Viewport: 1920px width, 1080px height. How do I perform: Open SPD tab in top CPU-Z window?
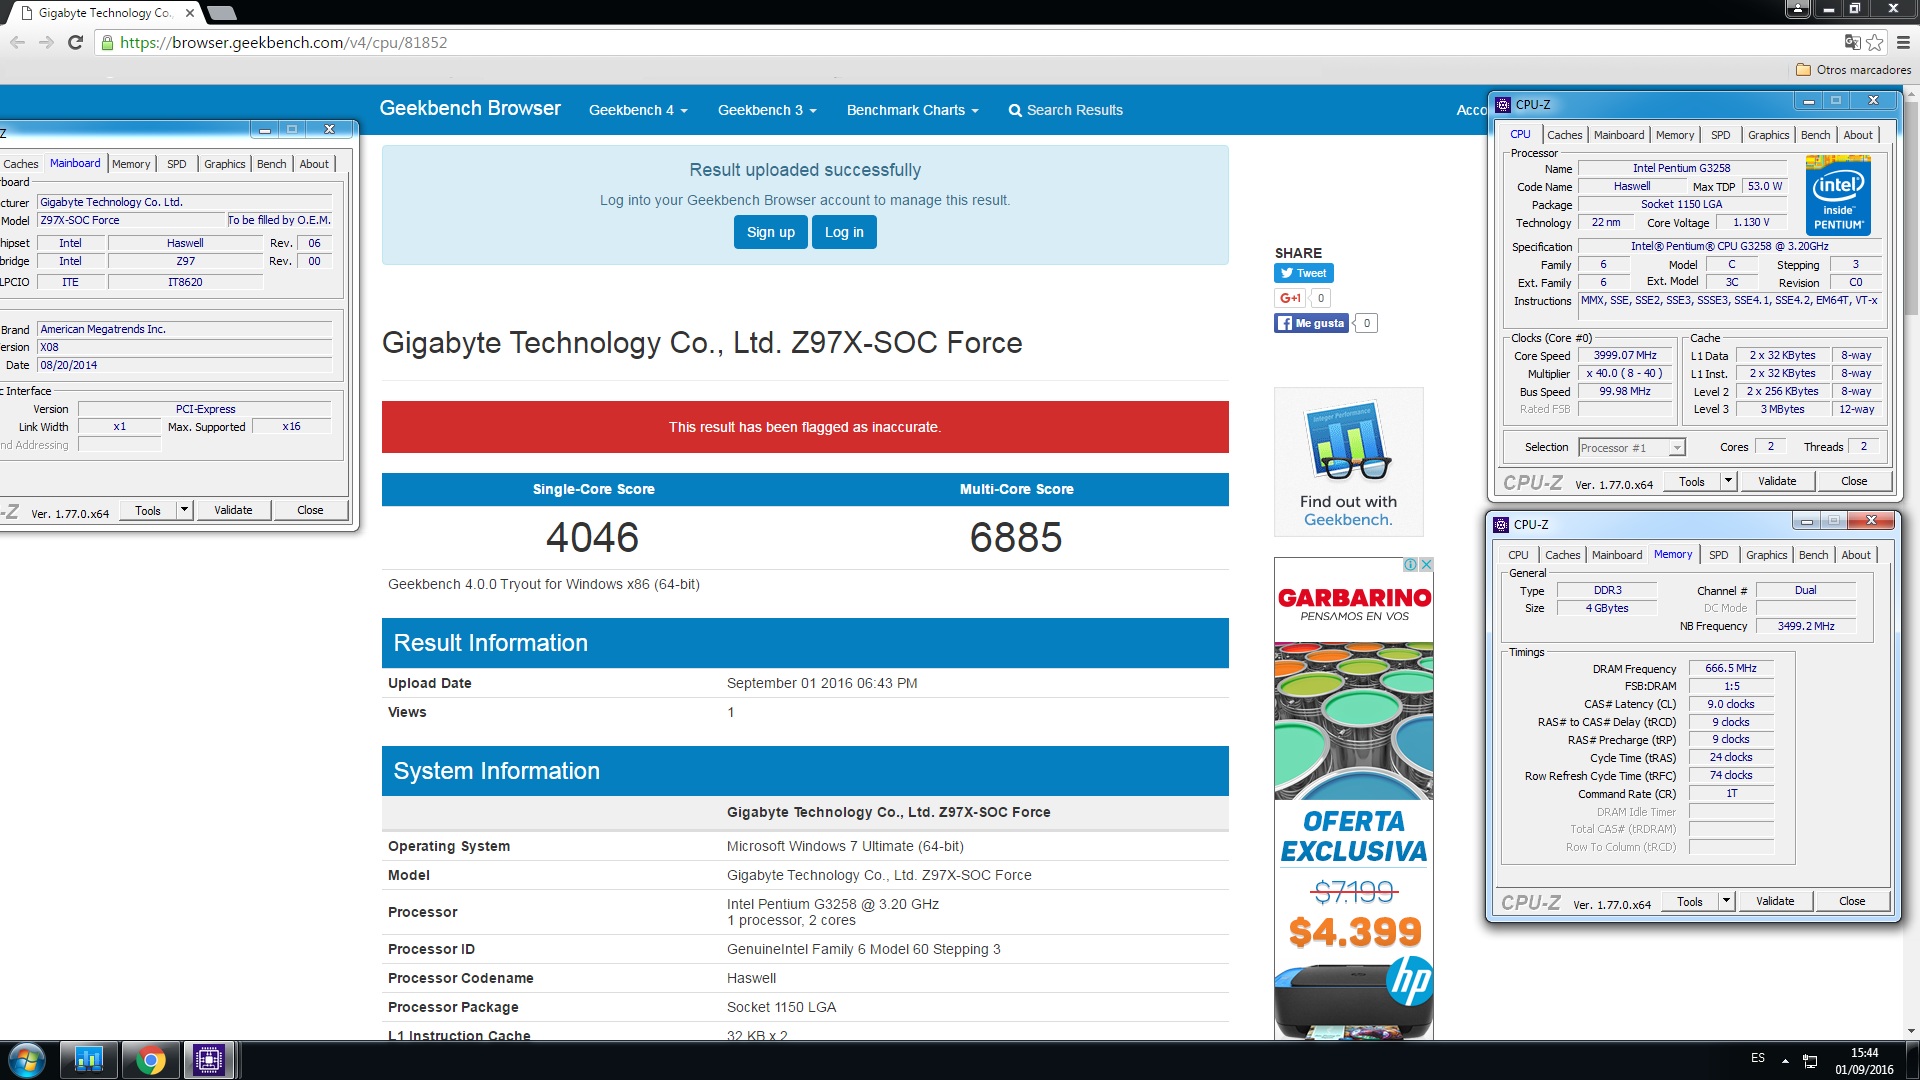(x=1720, y=135)
